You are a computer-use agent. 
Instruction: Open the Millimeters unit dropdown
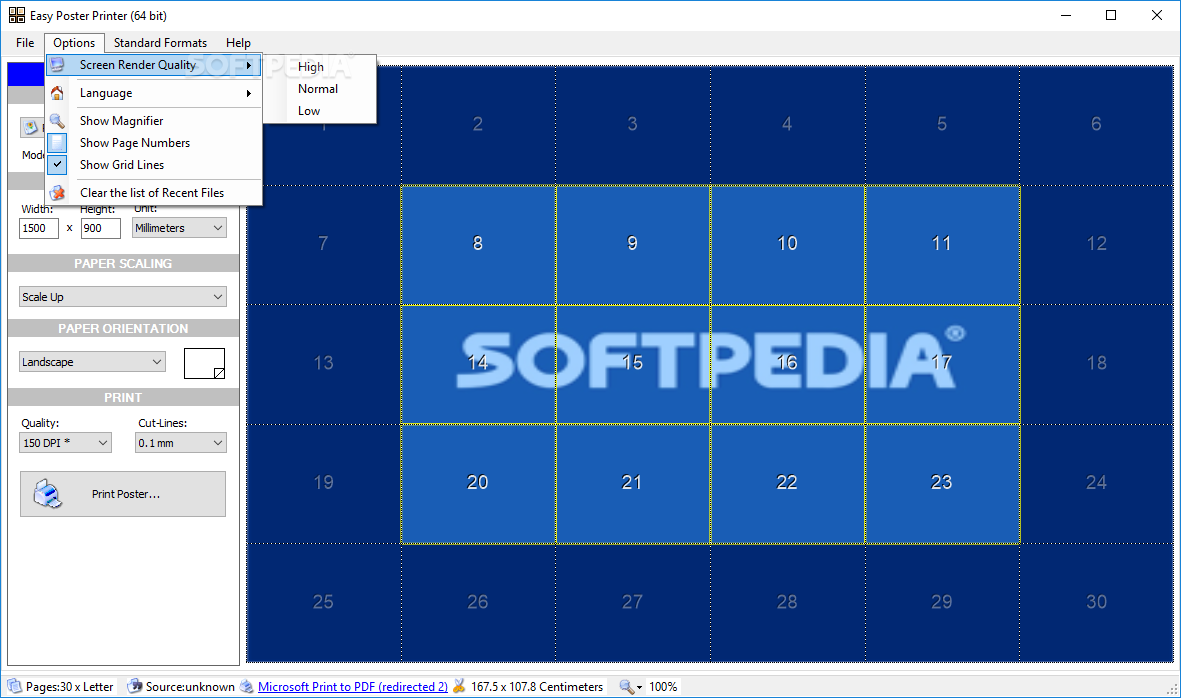(x=179, y=228)
